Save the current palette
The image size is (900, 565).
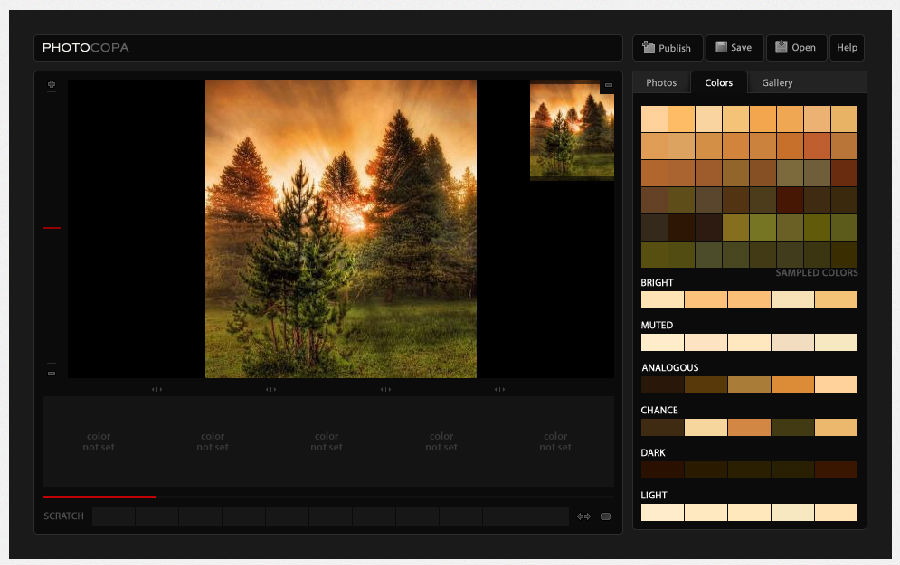click(x=734, y=48)
